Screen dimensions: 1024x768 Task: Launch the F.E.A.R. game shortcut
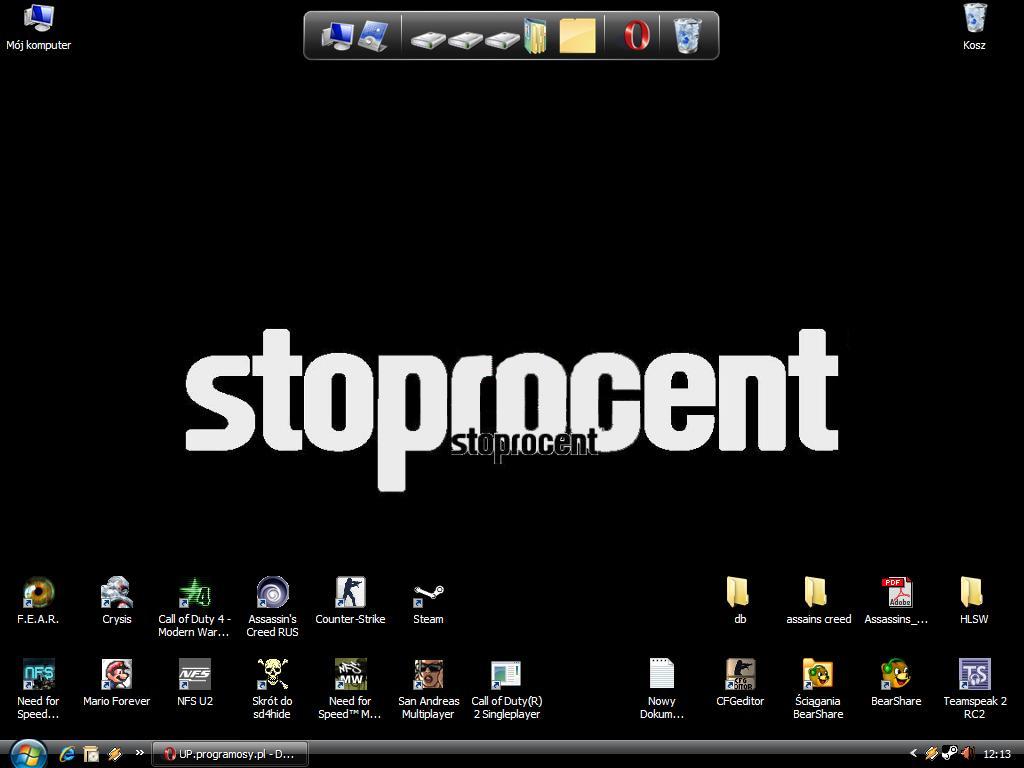(x=38, y=601)
